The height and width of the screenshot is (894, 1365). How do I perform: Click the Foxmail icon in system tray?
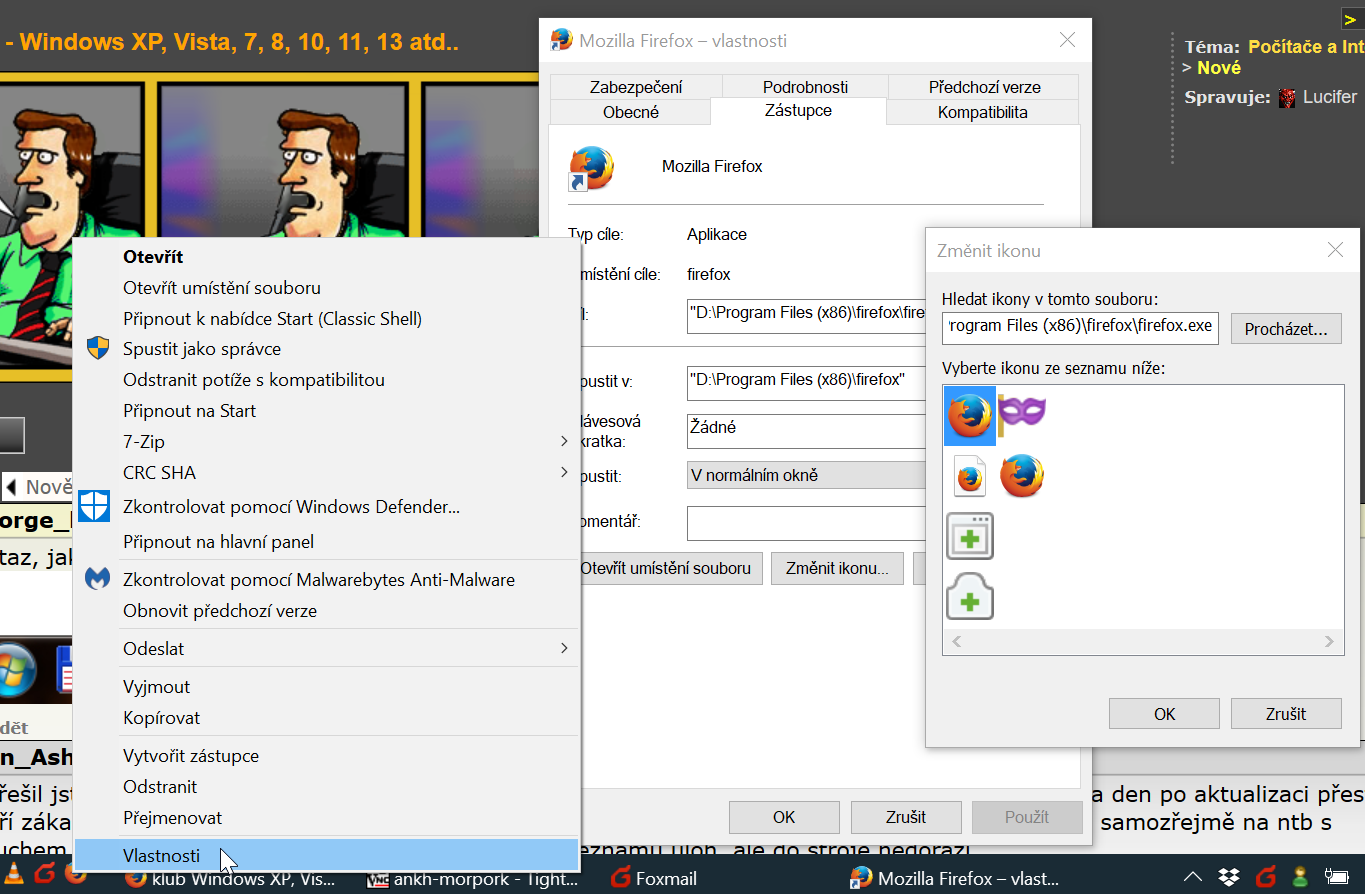(1265, 878)
